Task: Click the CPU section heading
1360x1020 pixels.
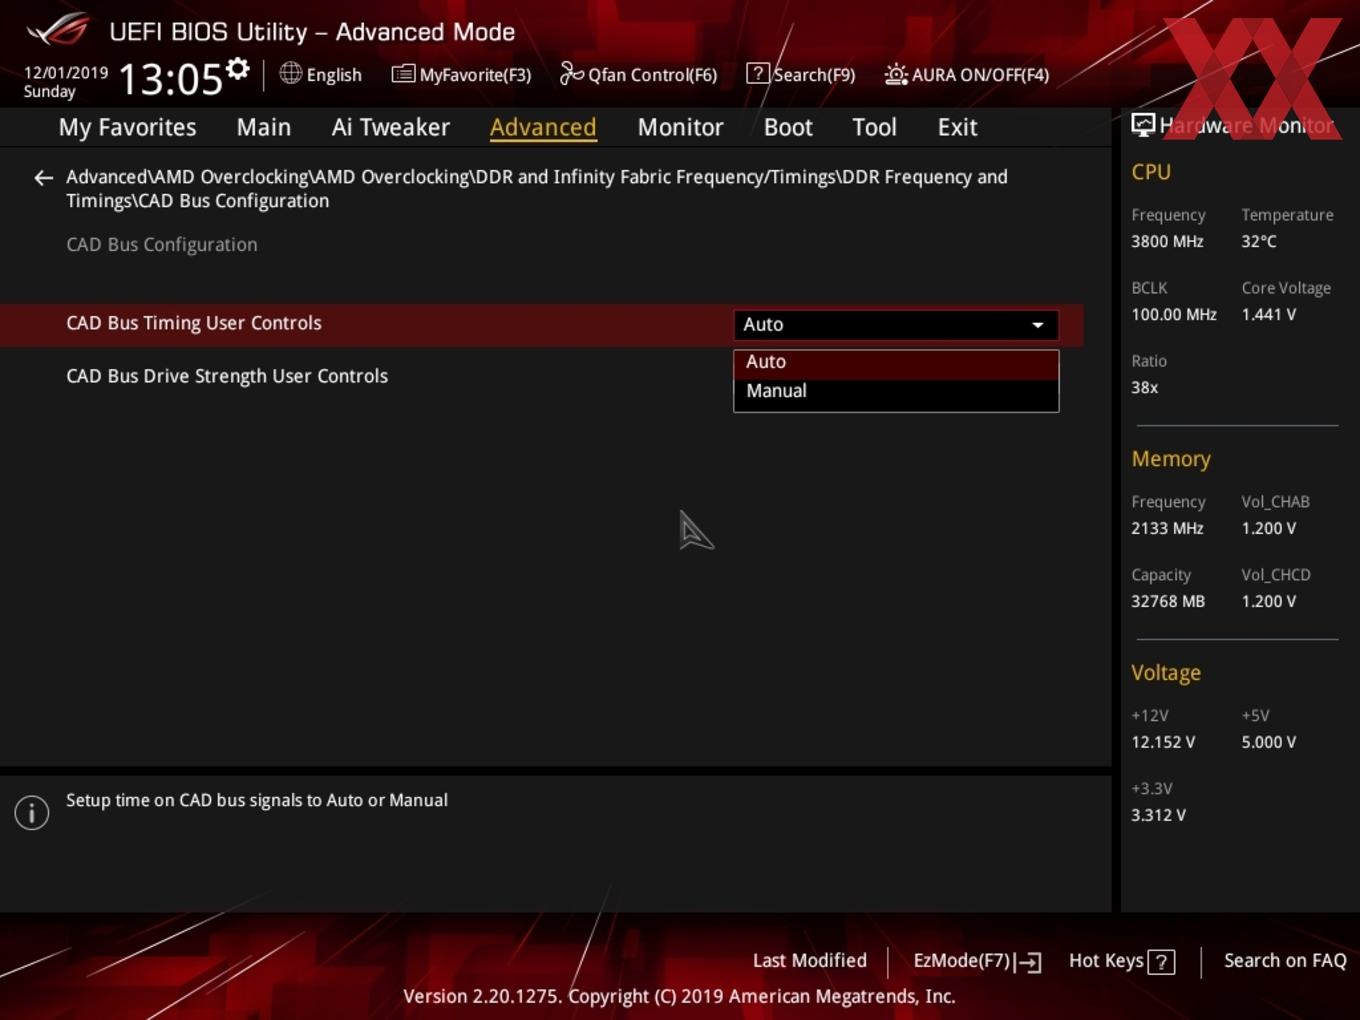Action: [1151, 172]
